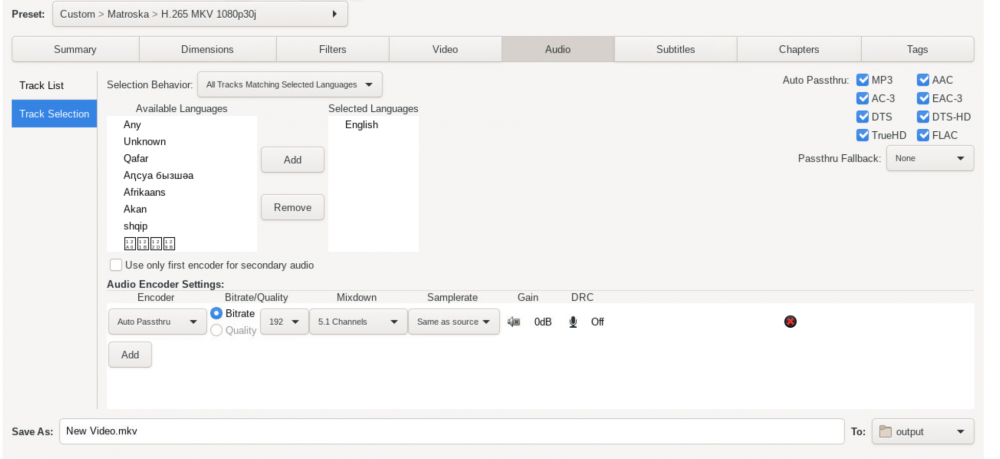1000x459 pixels.
Task: Click the DRC microphone icon
Action: click(573, 322)
